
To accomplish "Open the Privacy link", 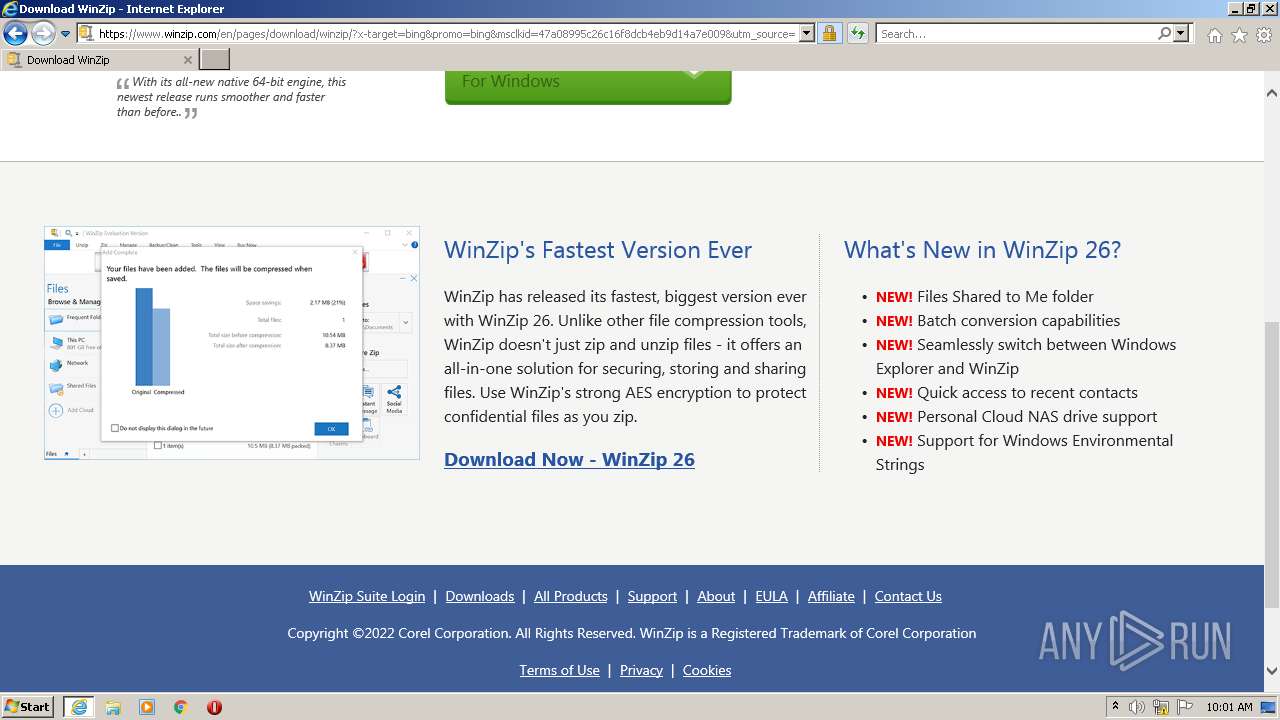I will 641,670.
